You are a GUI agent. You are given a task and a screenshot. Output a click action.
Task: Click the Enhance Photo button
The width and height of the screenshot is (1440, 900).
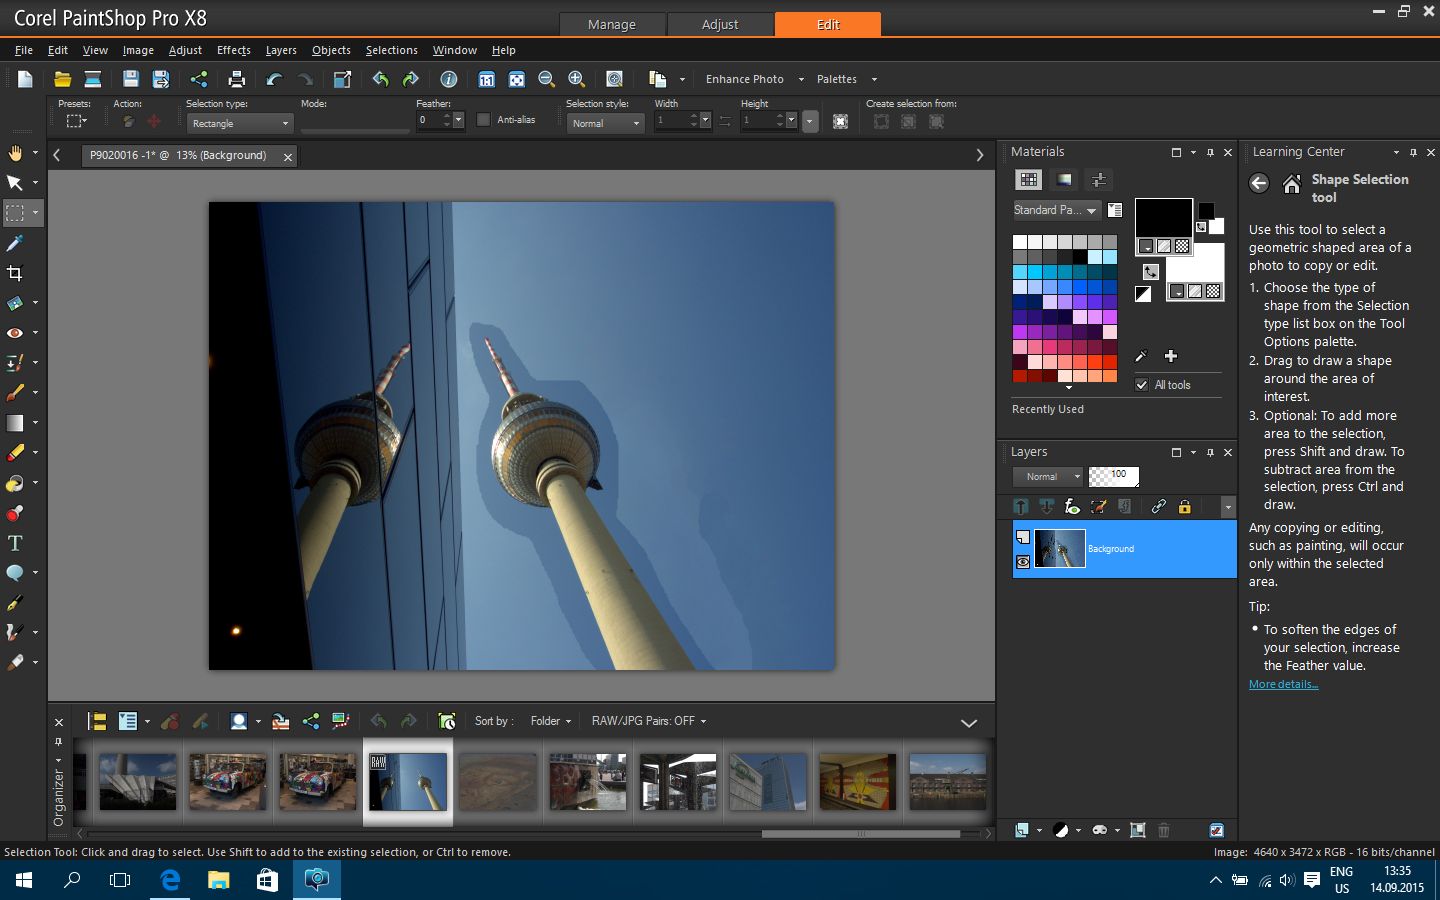tap(745, 79)
